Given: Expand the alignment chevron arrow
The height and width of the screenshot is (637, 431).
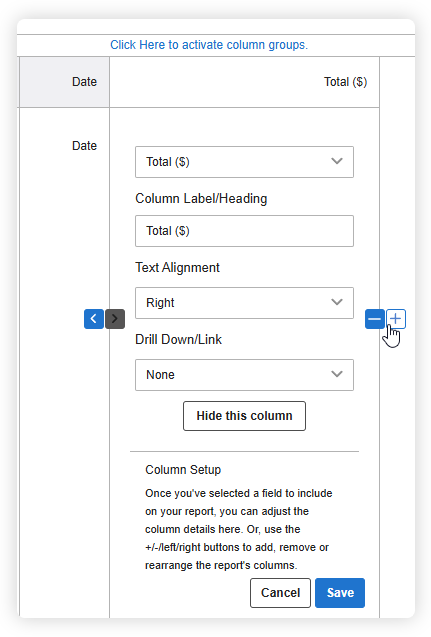Looking at the screenshot, I should (x=337, y=302).
